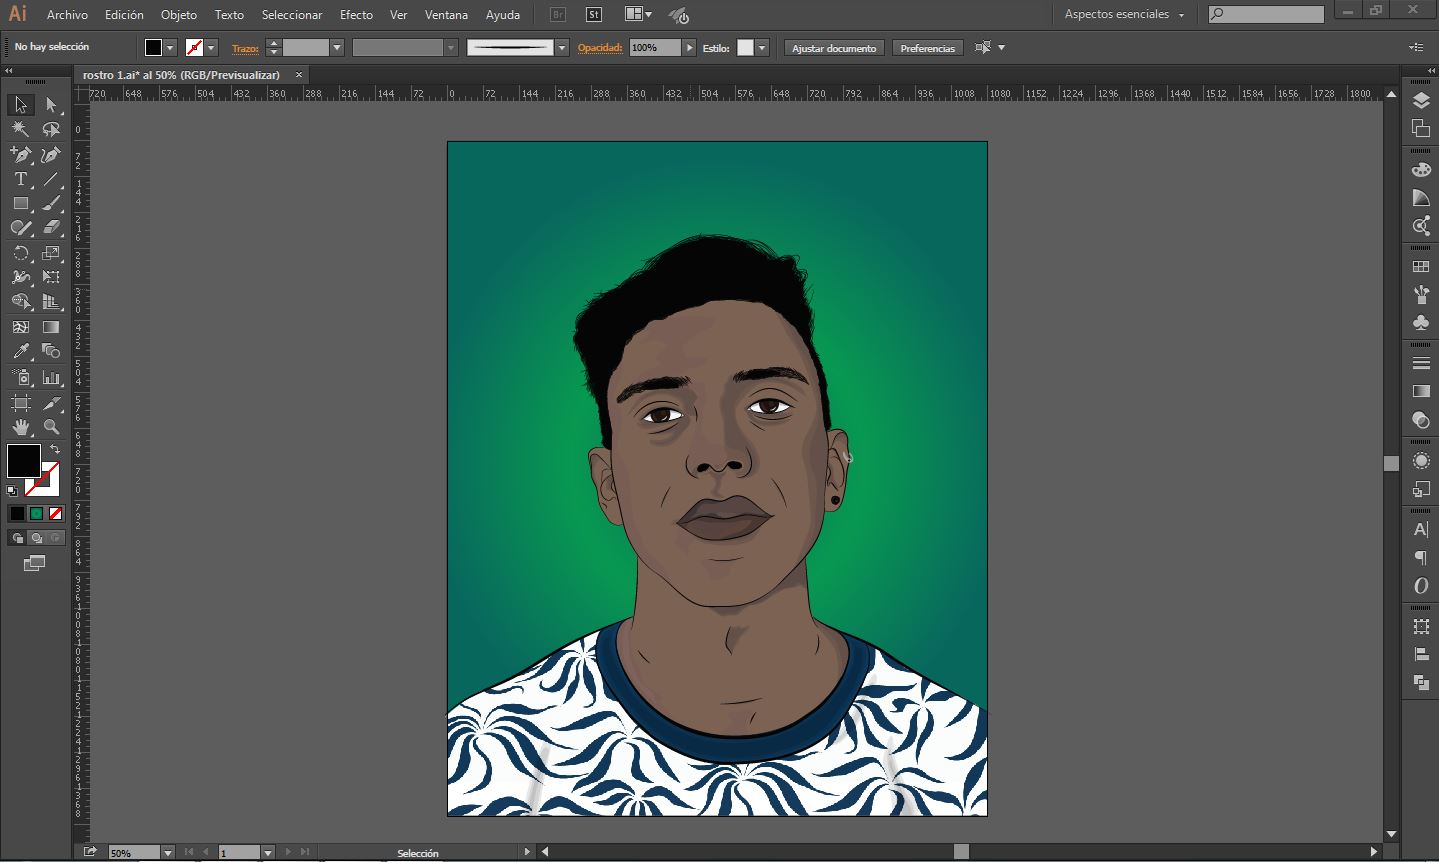Select the Mesh tool
The height and width of the screenshot is (862, 1439).
tap(20, 327)
